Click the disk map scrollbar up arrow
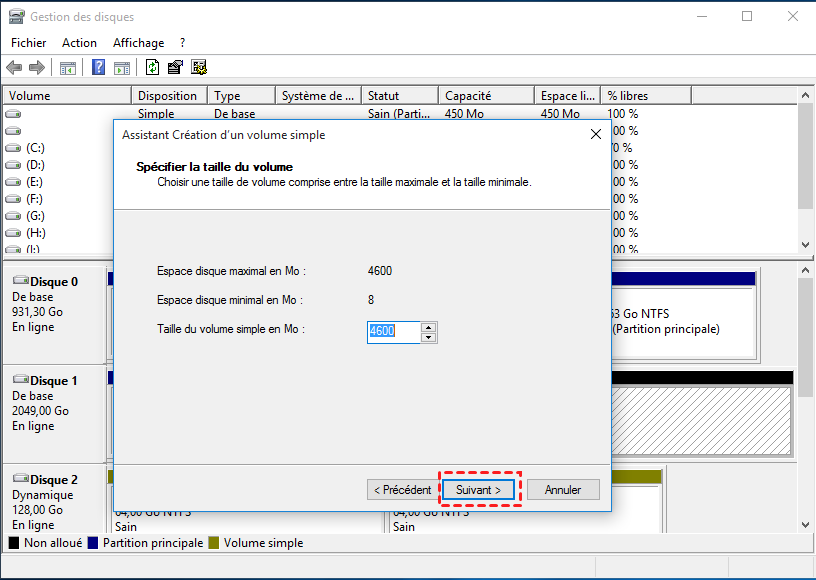Viewport: 816px width, 580px height. 805,270
